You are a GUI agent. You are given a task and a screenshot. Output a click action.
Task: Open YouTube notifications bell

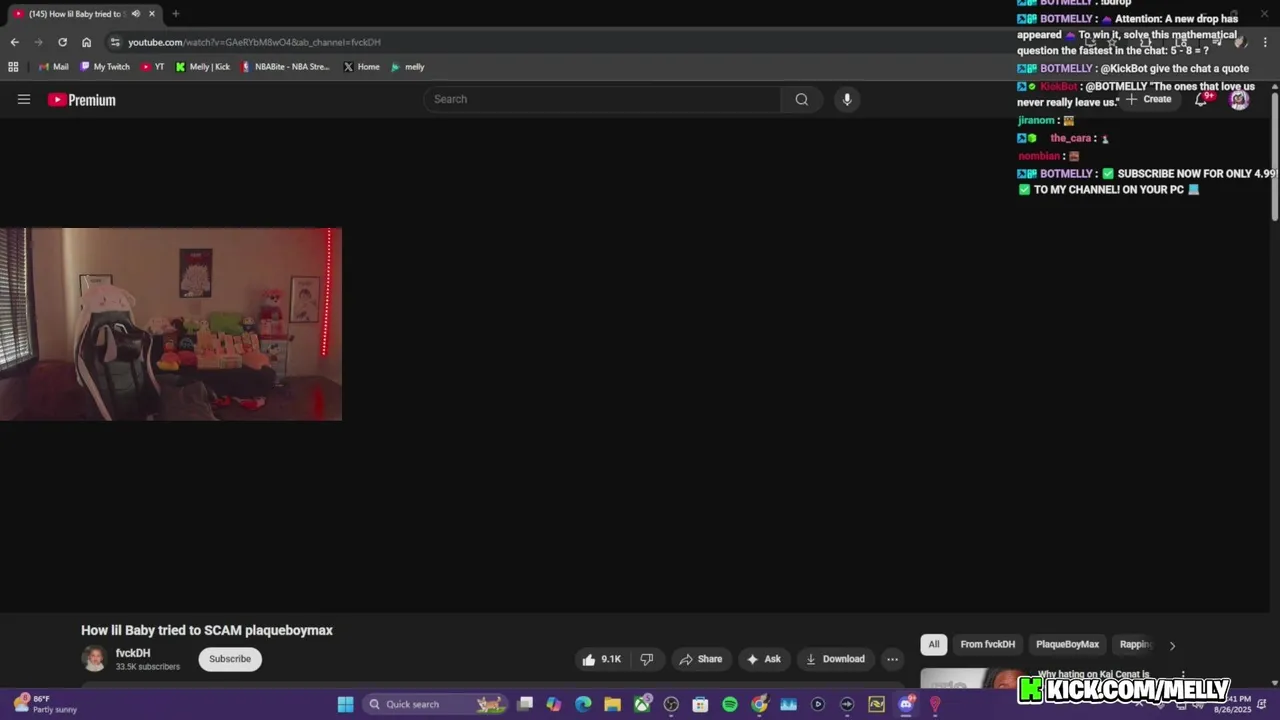coord(1202,99)
